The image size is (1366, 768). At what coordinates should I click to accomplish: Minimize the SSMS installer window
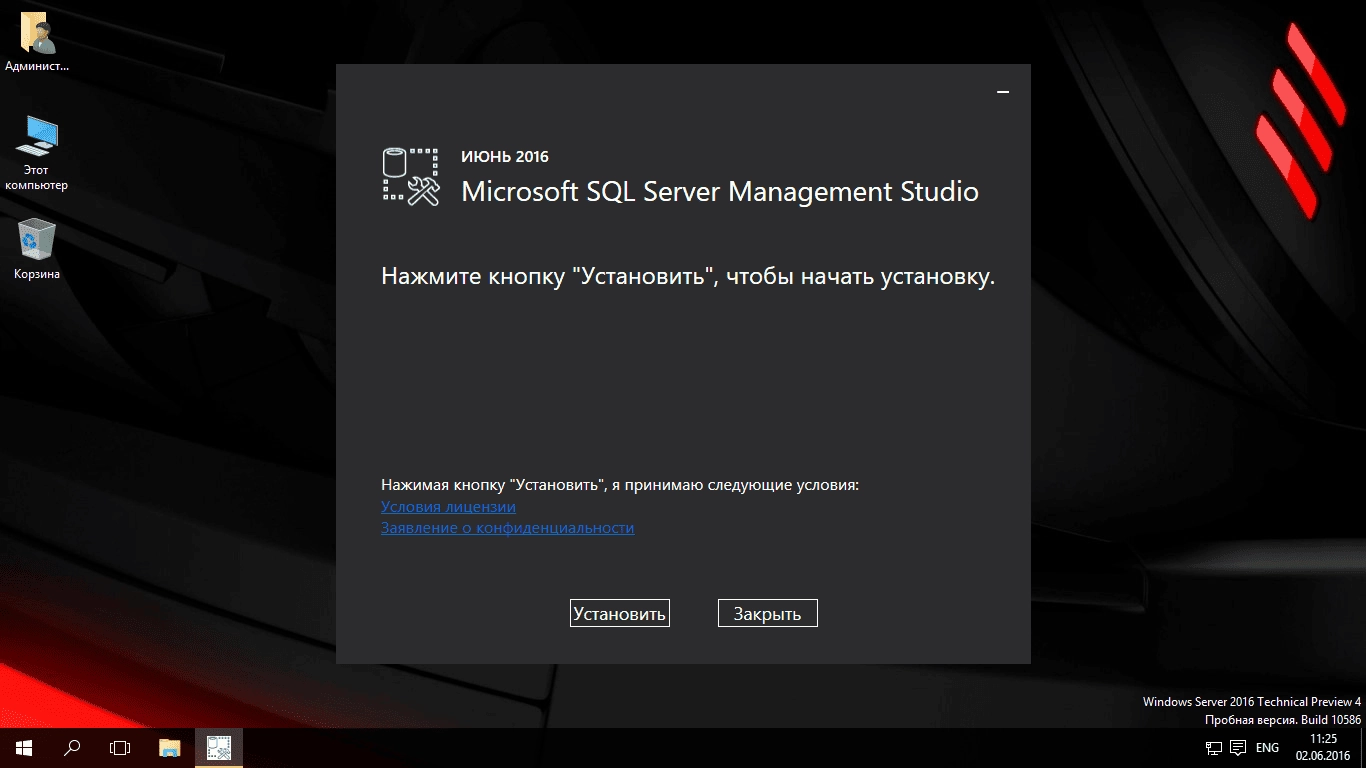1003,92
